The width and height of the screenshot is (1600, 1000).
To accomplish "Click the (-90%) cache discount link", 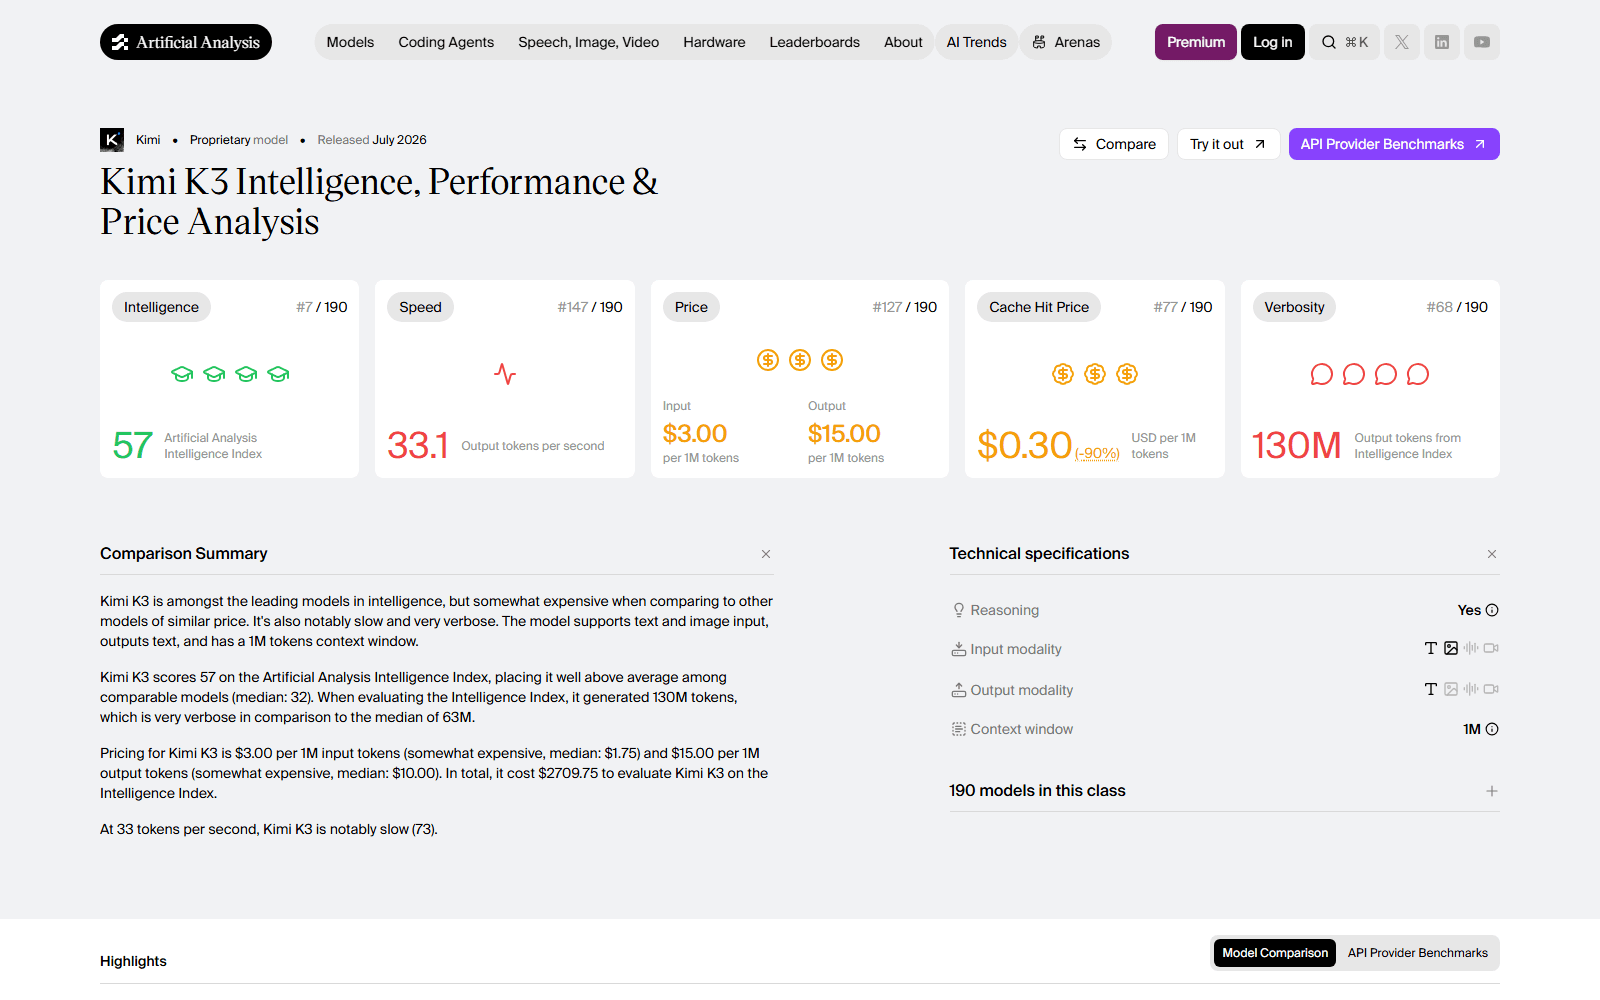I will 1097,454.
